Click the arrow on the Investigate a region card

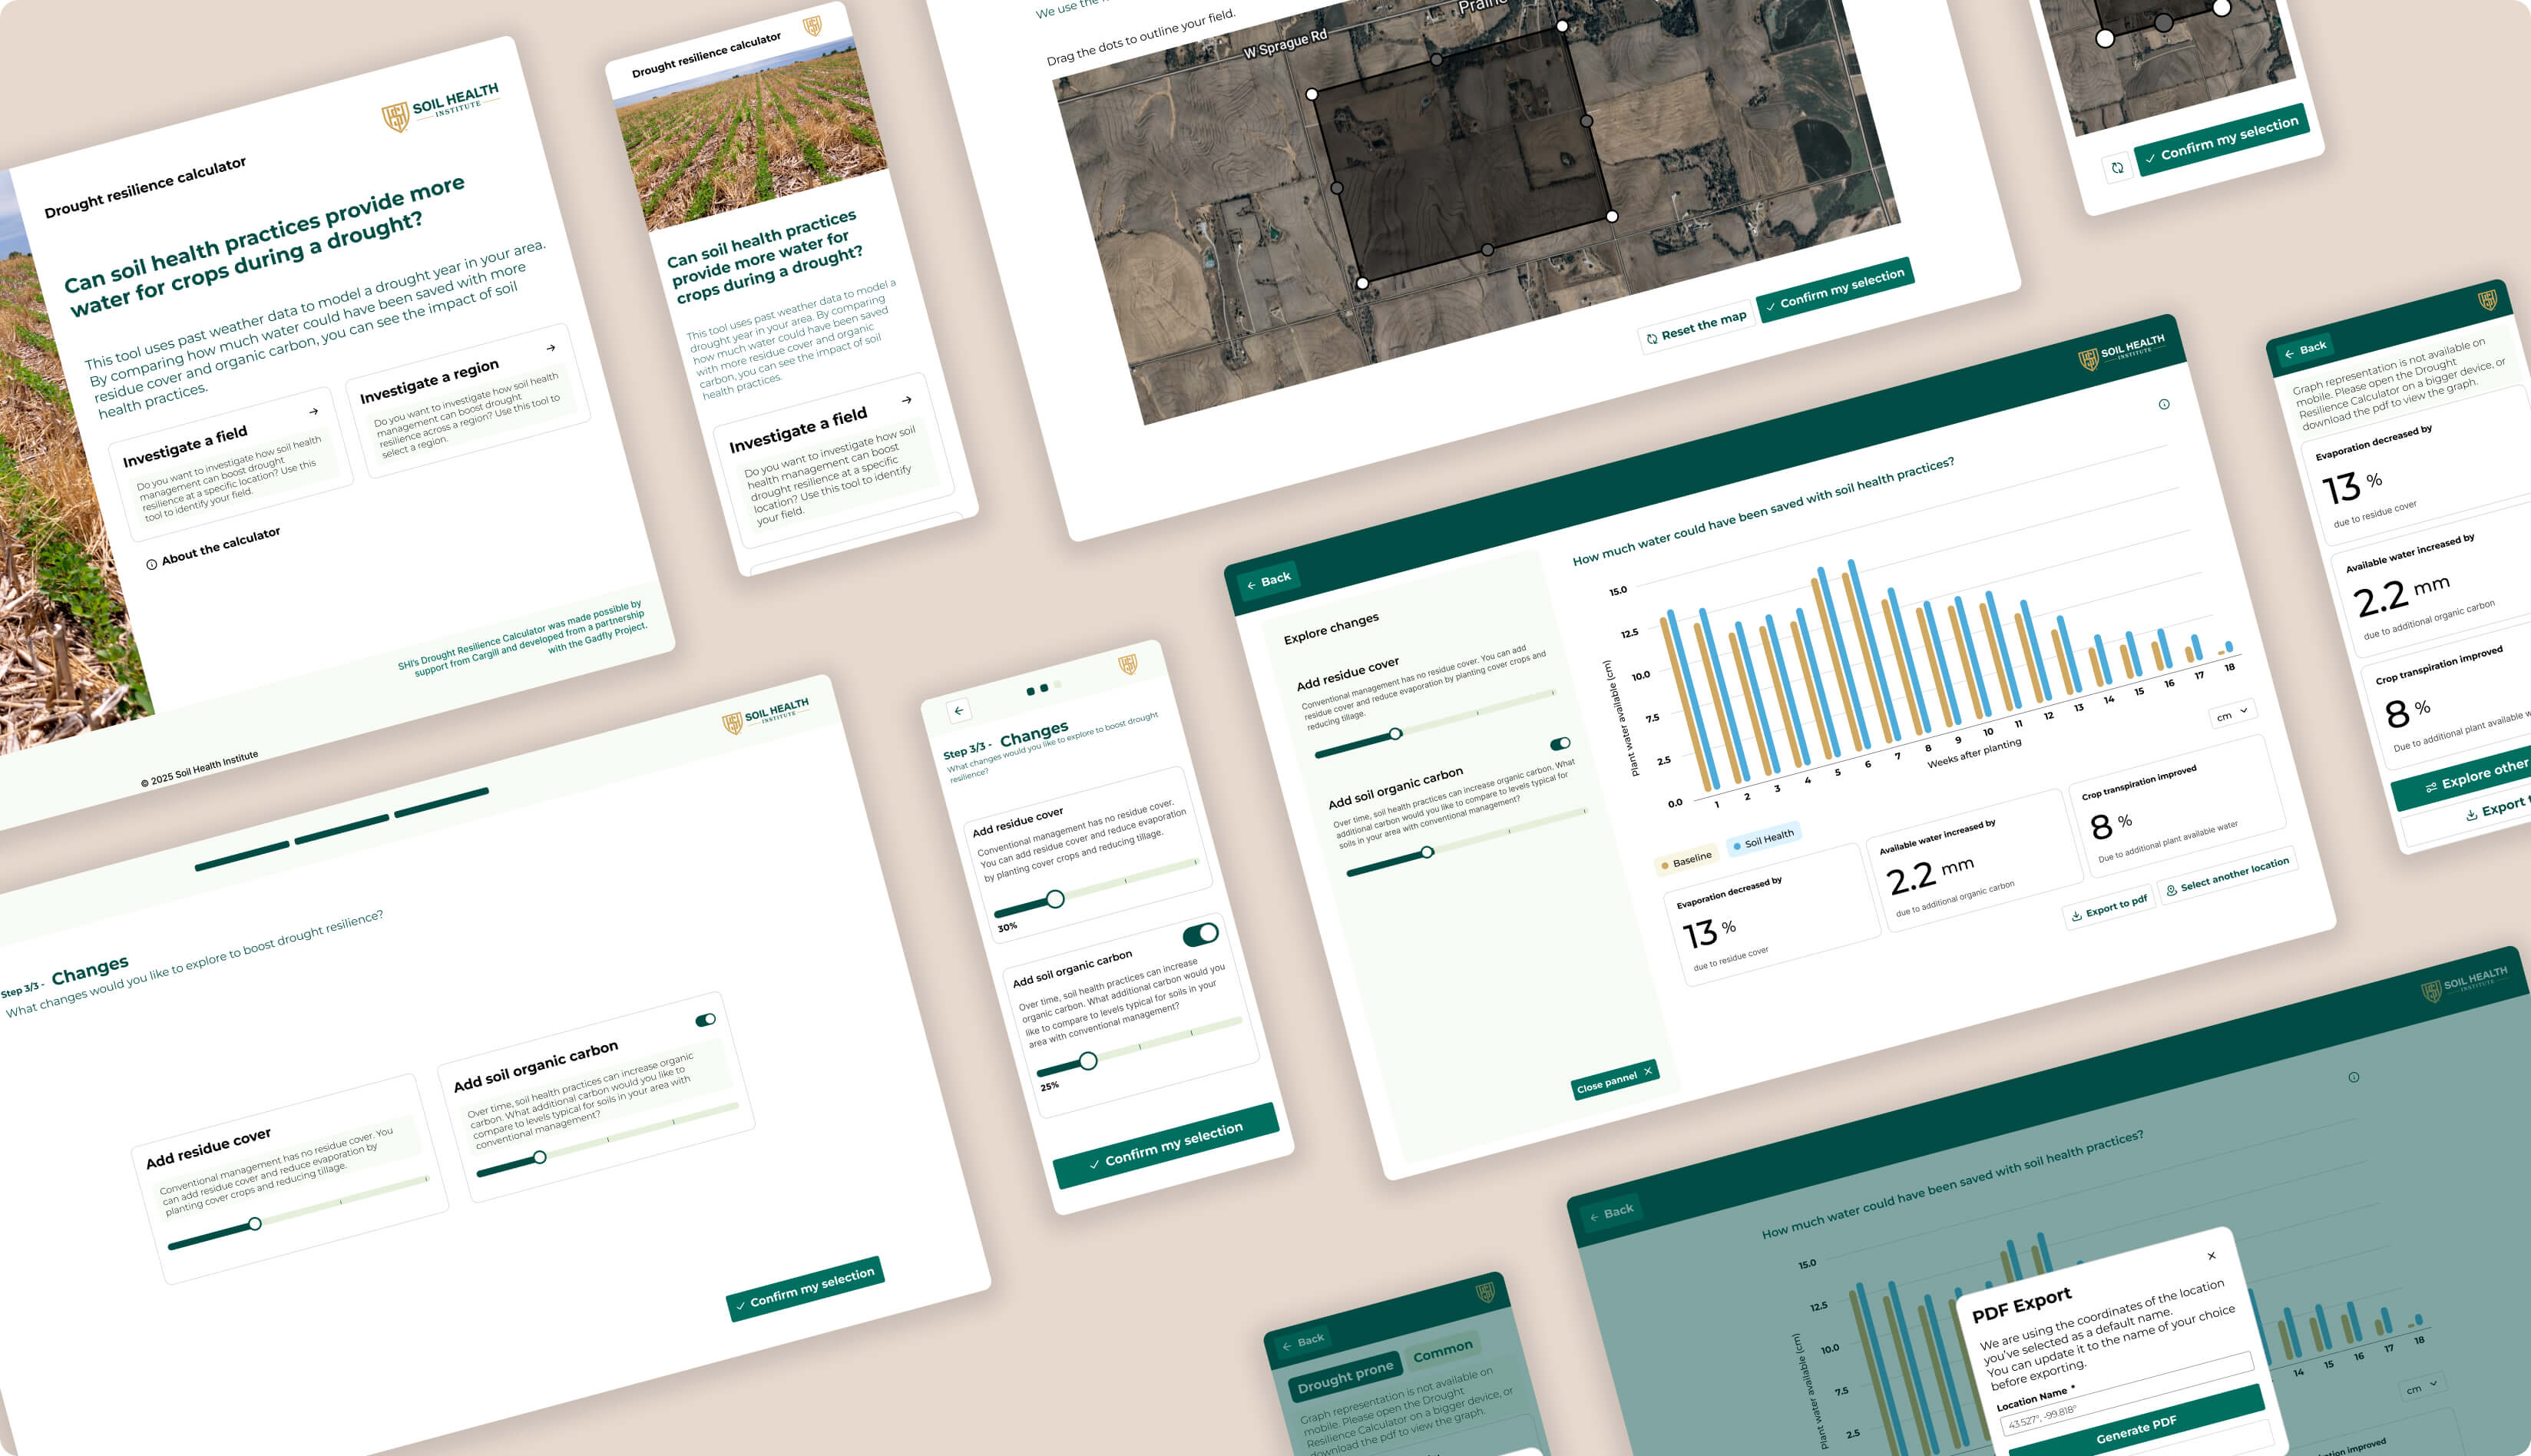coord(551,348)
